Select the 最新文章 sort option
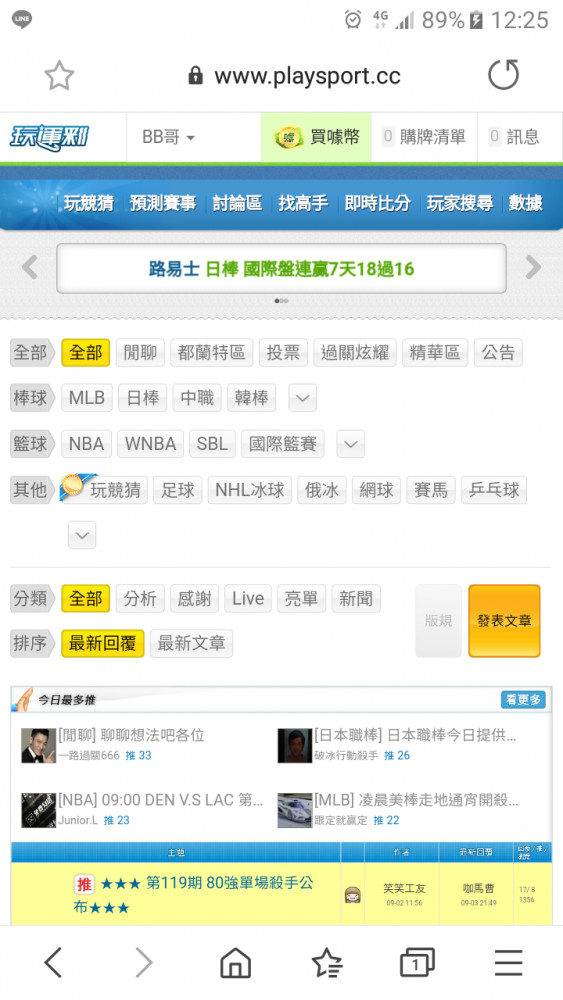Screen dimensions: 563x1000 point(191,643)
